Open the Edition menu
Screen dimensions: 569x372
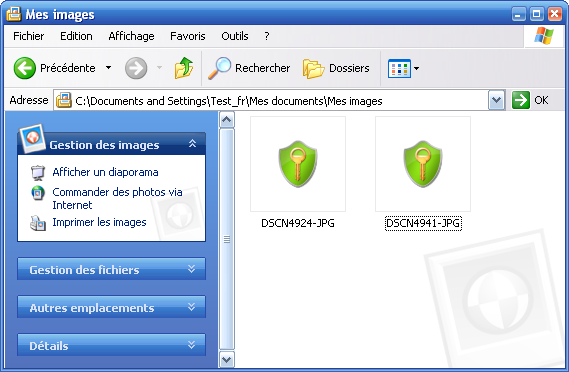76,36
